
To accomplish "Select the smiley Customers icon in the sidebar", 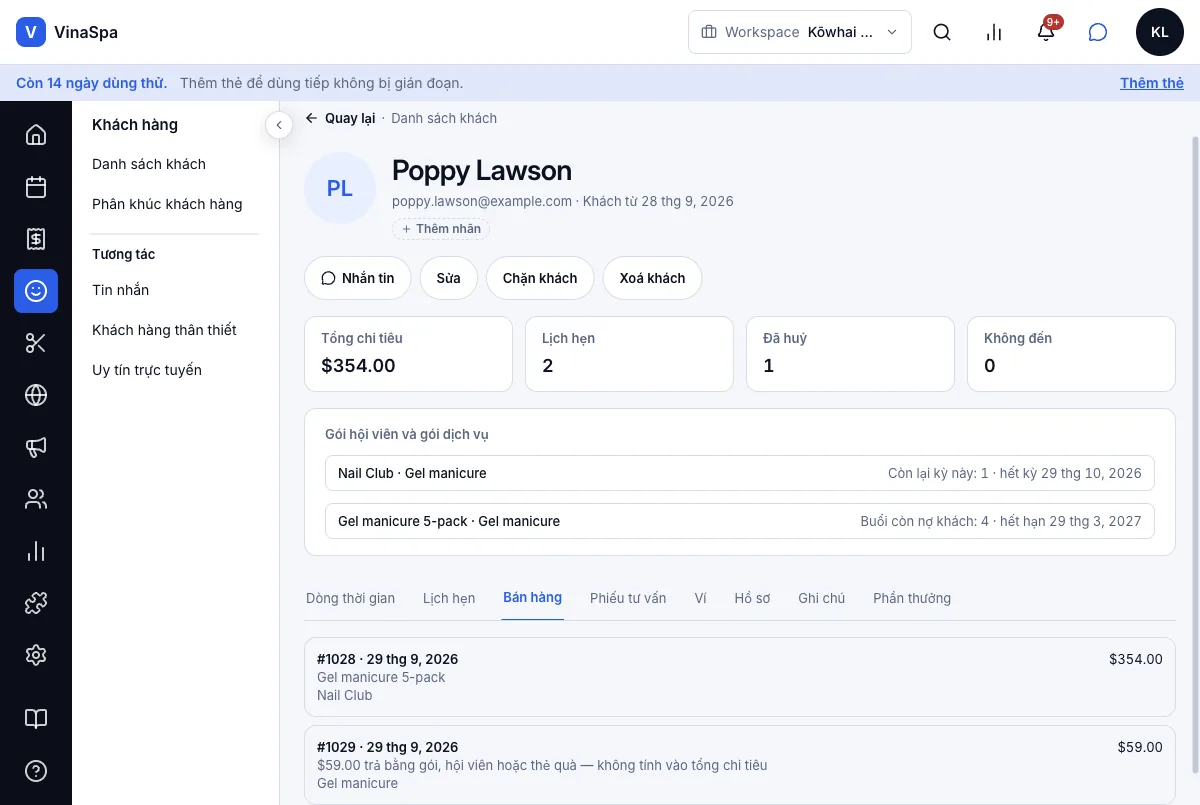I will coord(36,291).
